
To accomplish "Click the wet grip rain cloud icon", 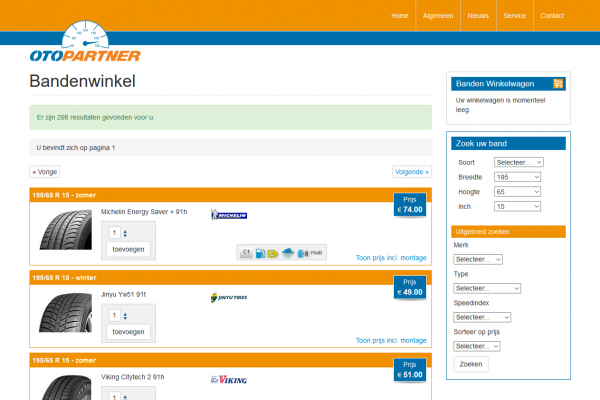I will tap(288, 253).
